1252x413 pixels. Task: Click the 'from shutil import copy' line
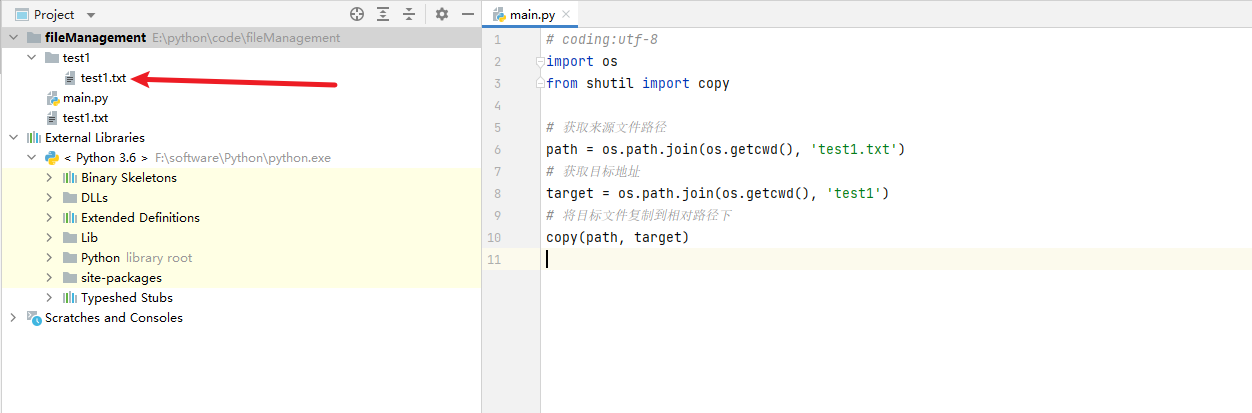pyautogui.click(x=638, y=84)
